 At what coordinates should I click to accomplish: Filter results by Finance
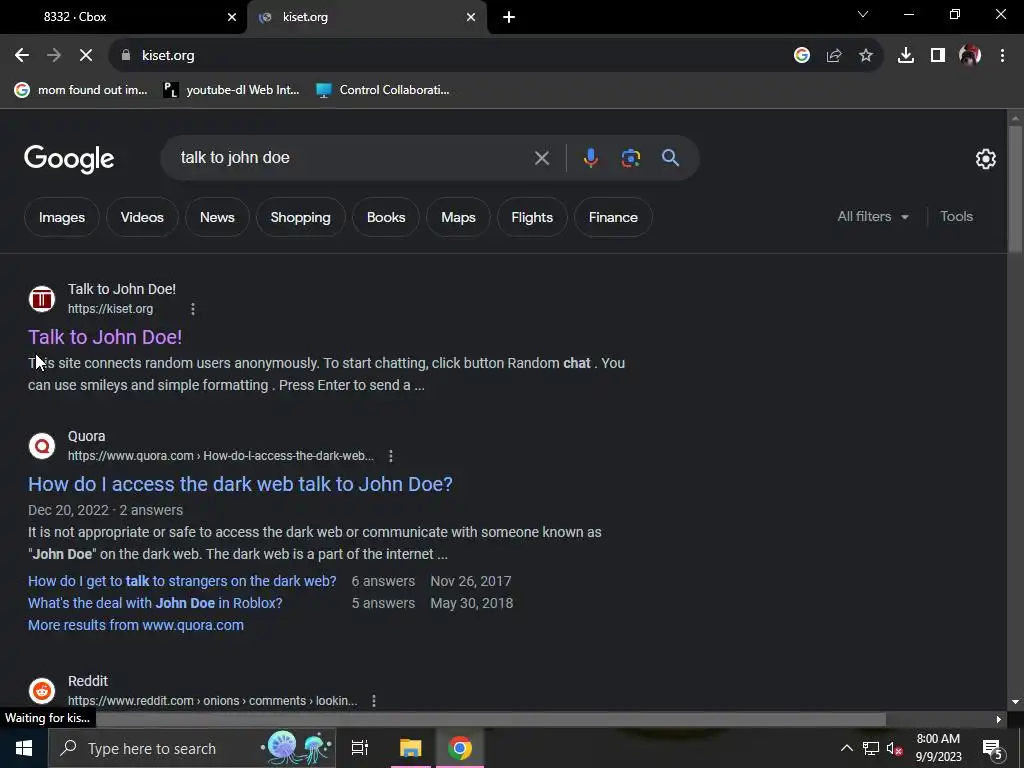(x=613, y=217)
